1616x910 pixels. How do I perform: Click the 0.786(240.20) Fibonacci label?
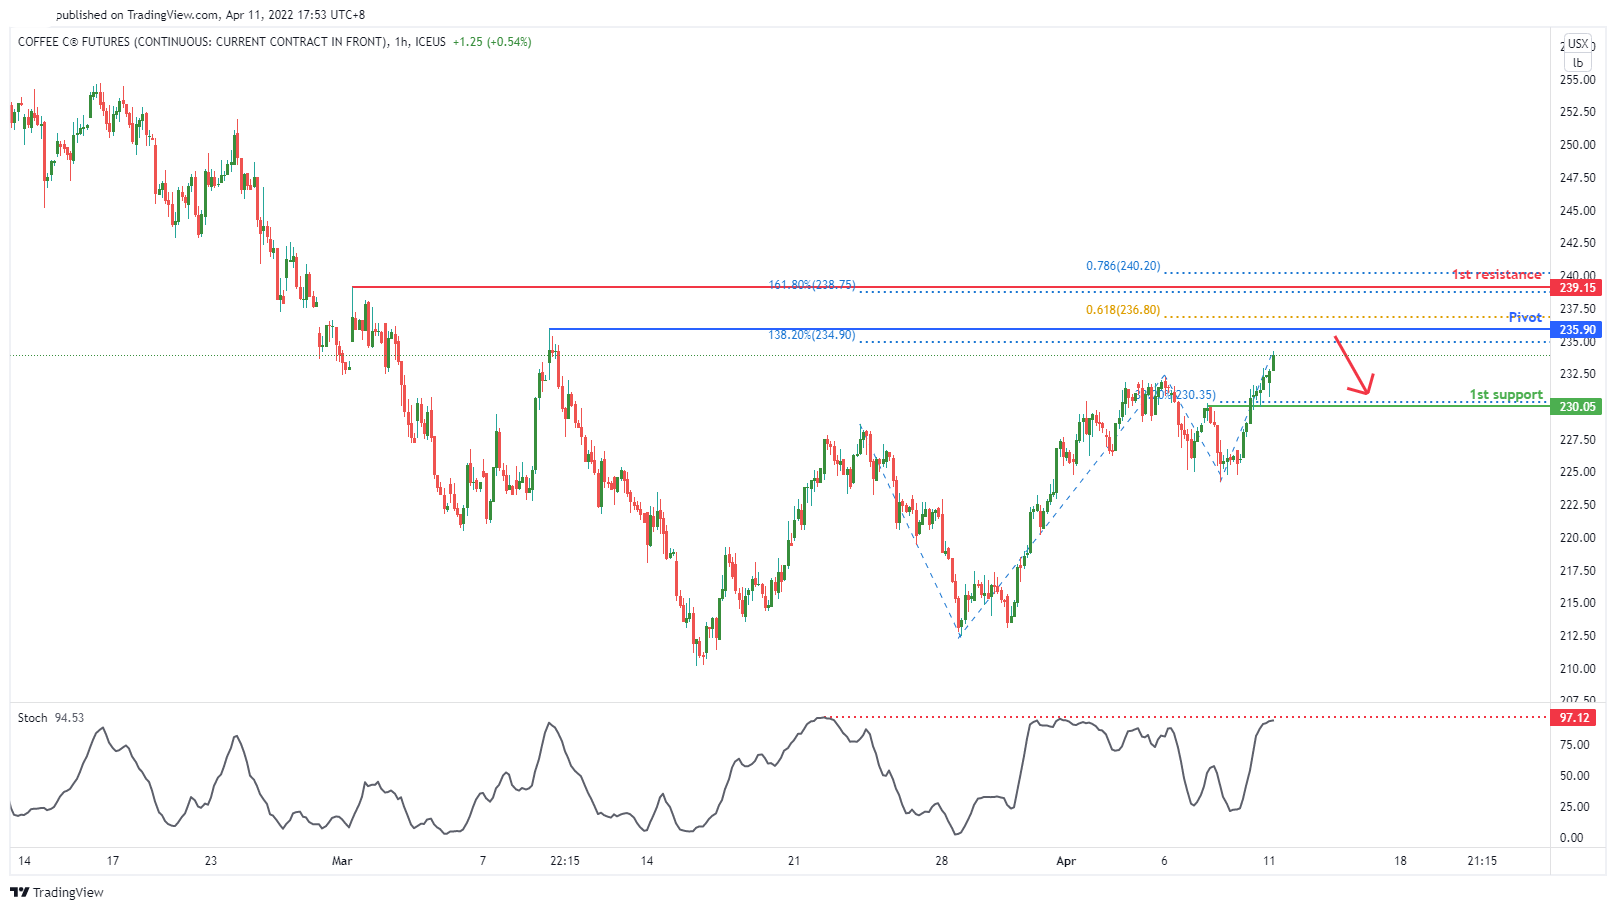(1123, 266)
